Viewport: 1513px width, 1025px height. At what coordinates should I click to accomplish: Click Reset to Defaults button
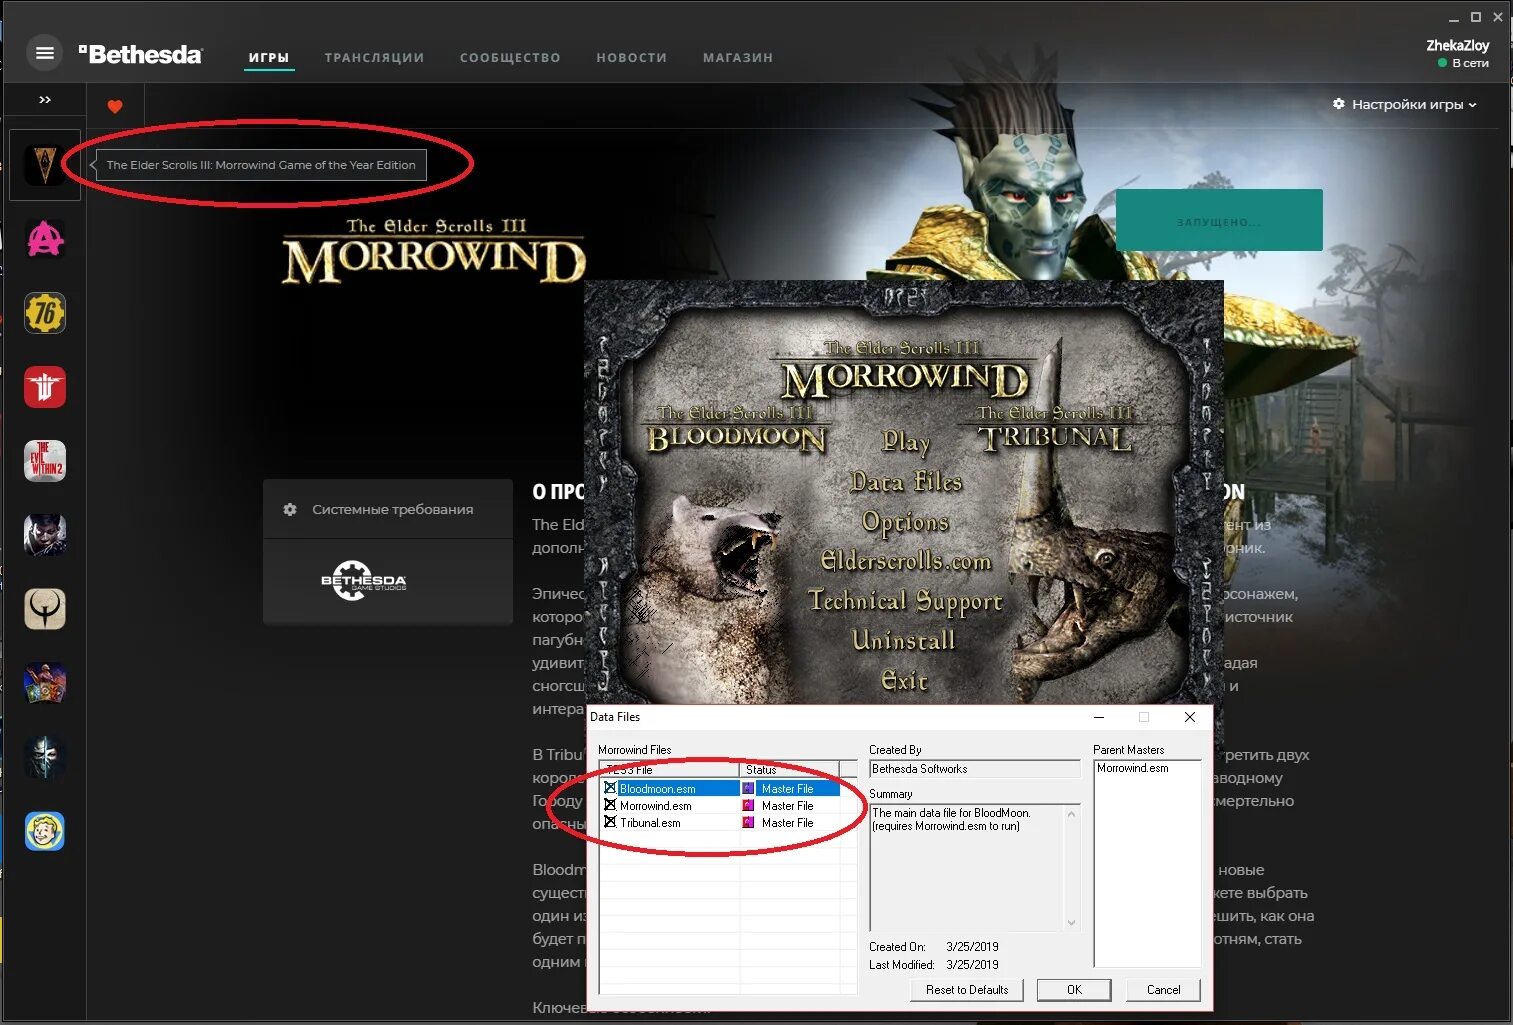967,990
